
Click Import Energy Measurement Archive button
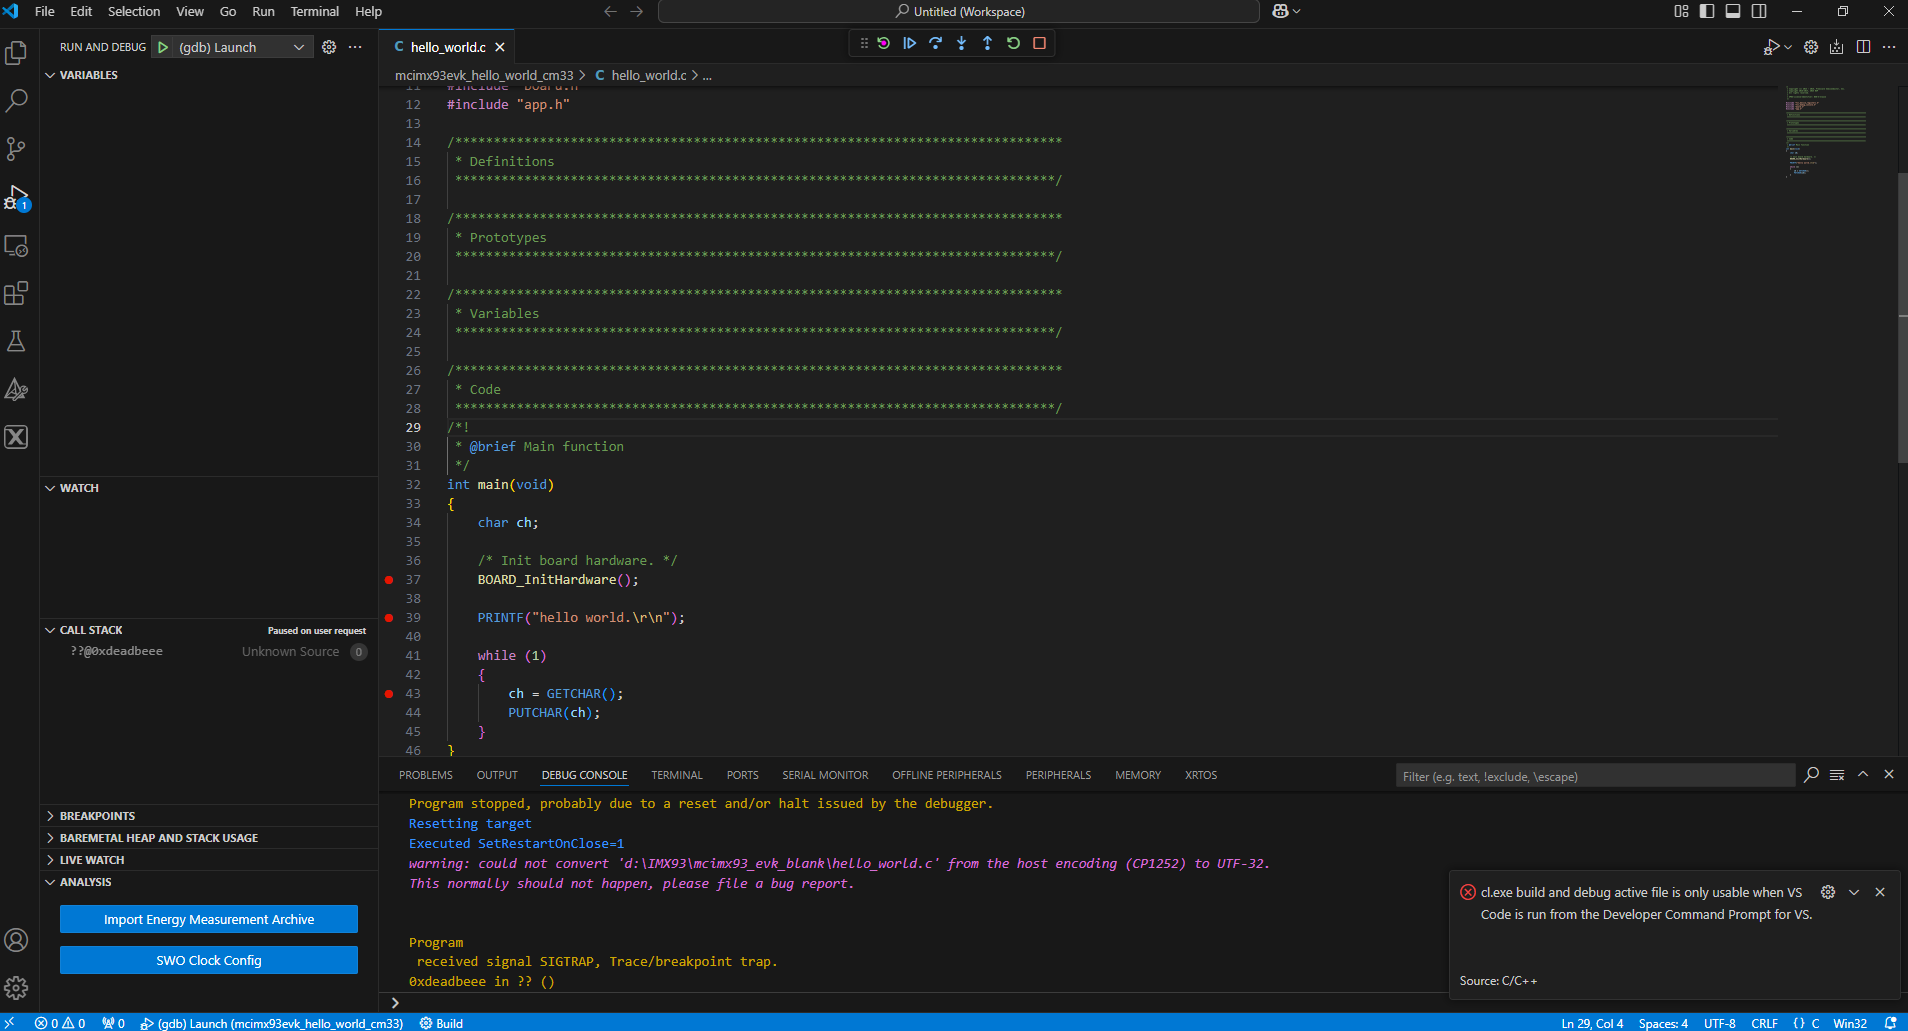[209, 919]
